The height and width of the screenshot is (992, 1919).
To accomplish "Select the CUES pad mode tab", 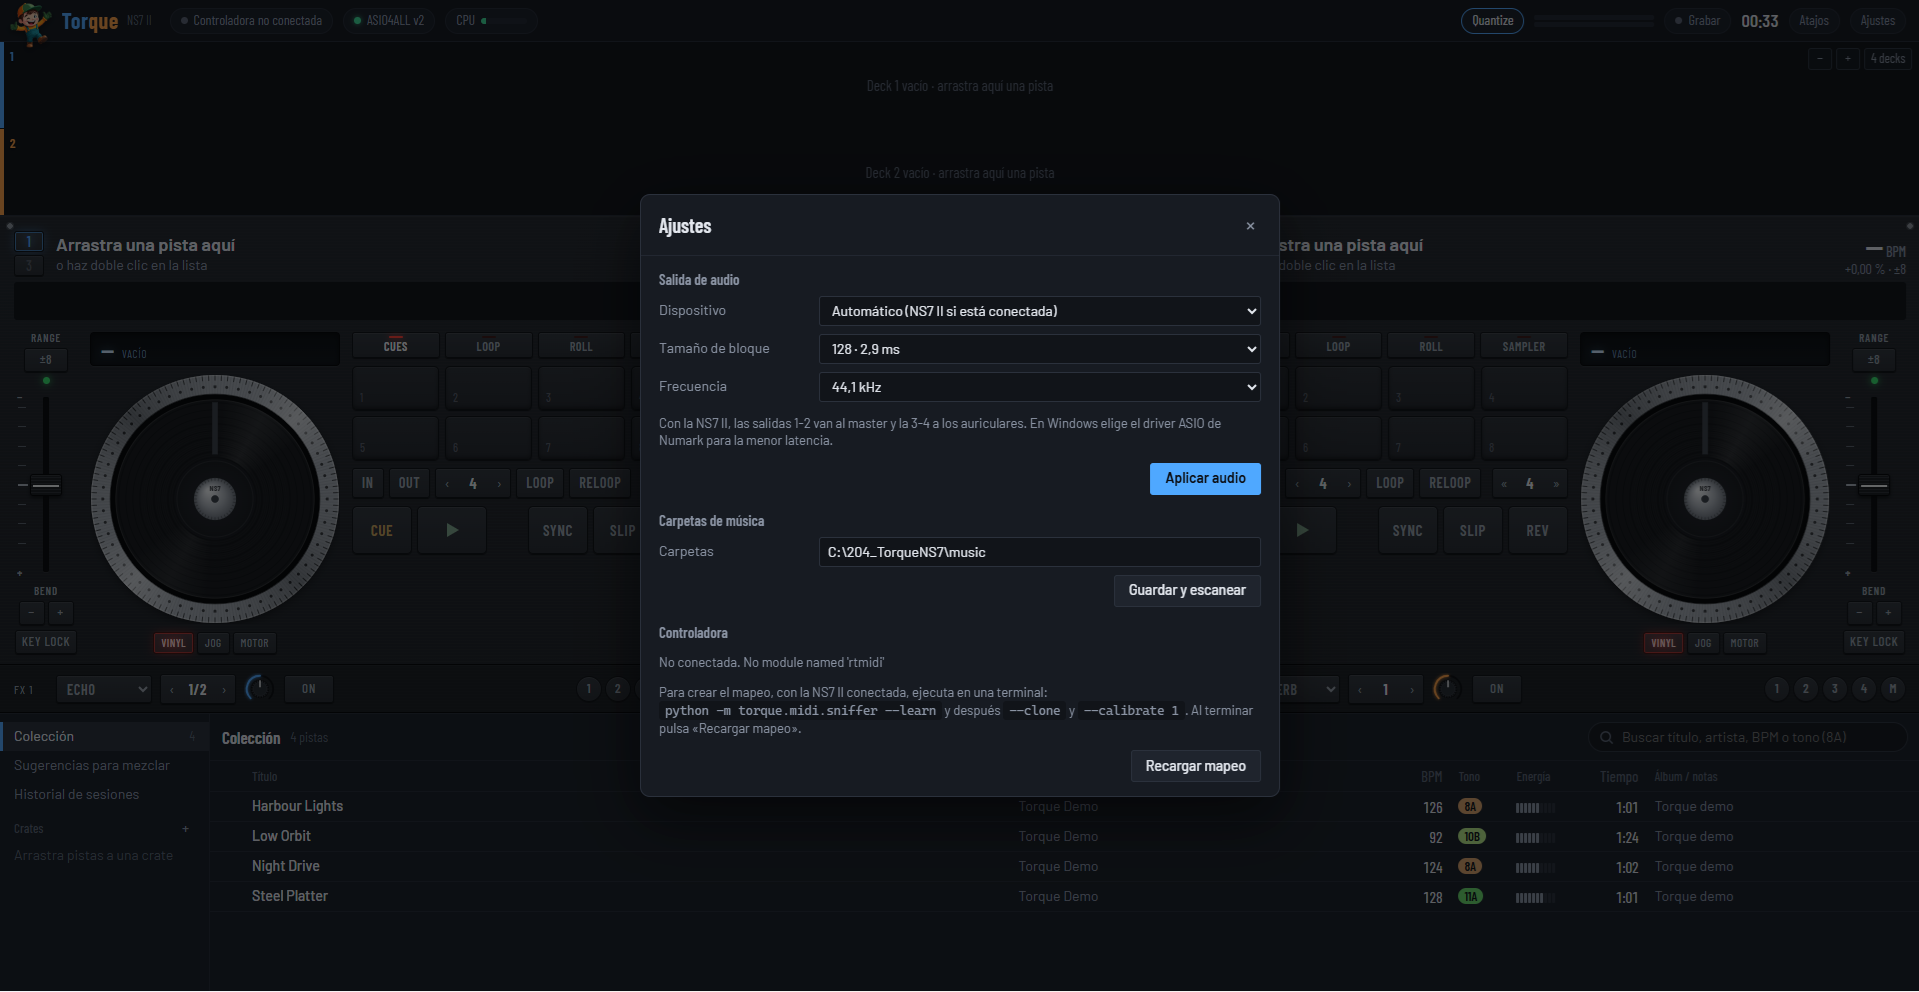I will point(395,346).
